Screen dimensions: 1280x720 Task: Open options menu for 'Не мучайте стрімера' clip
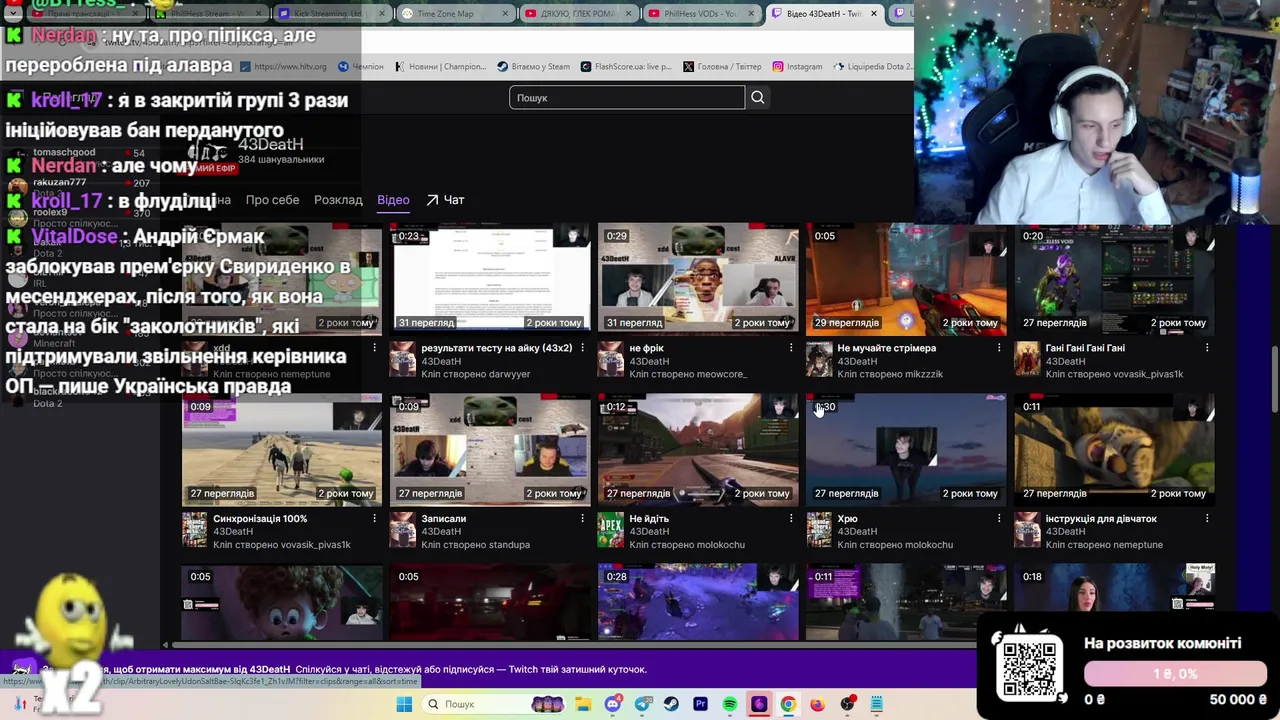pos(999,348)
